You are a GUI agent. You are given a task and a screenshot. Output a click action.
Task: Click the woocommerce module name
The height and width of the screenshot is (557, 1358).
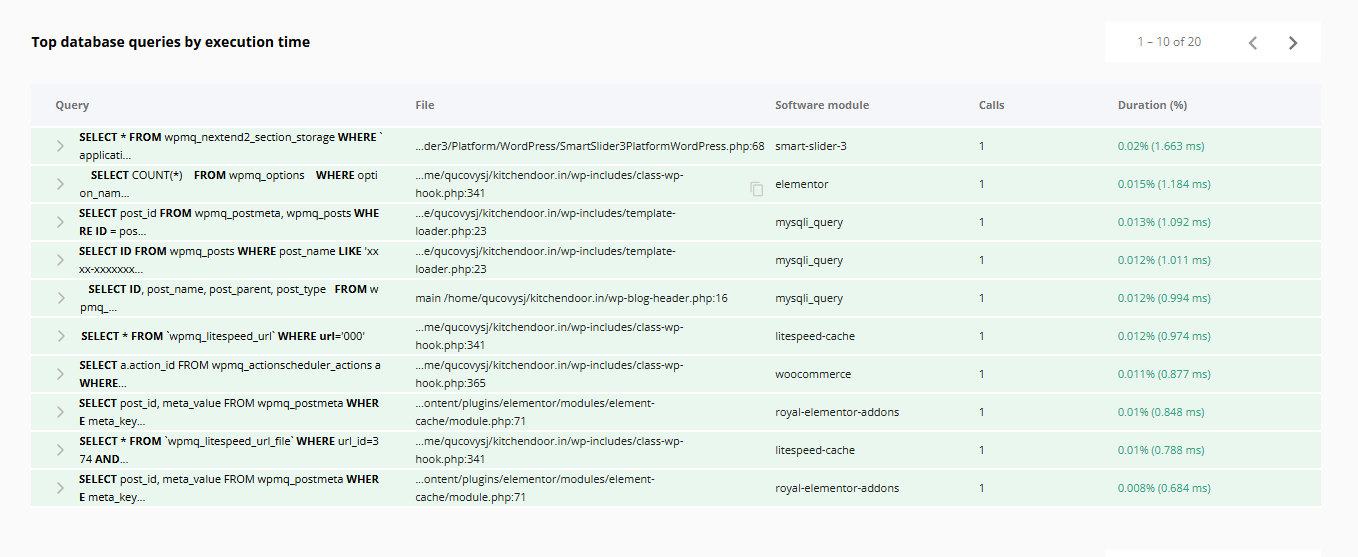pos(812,374)
